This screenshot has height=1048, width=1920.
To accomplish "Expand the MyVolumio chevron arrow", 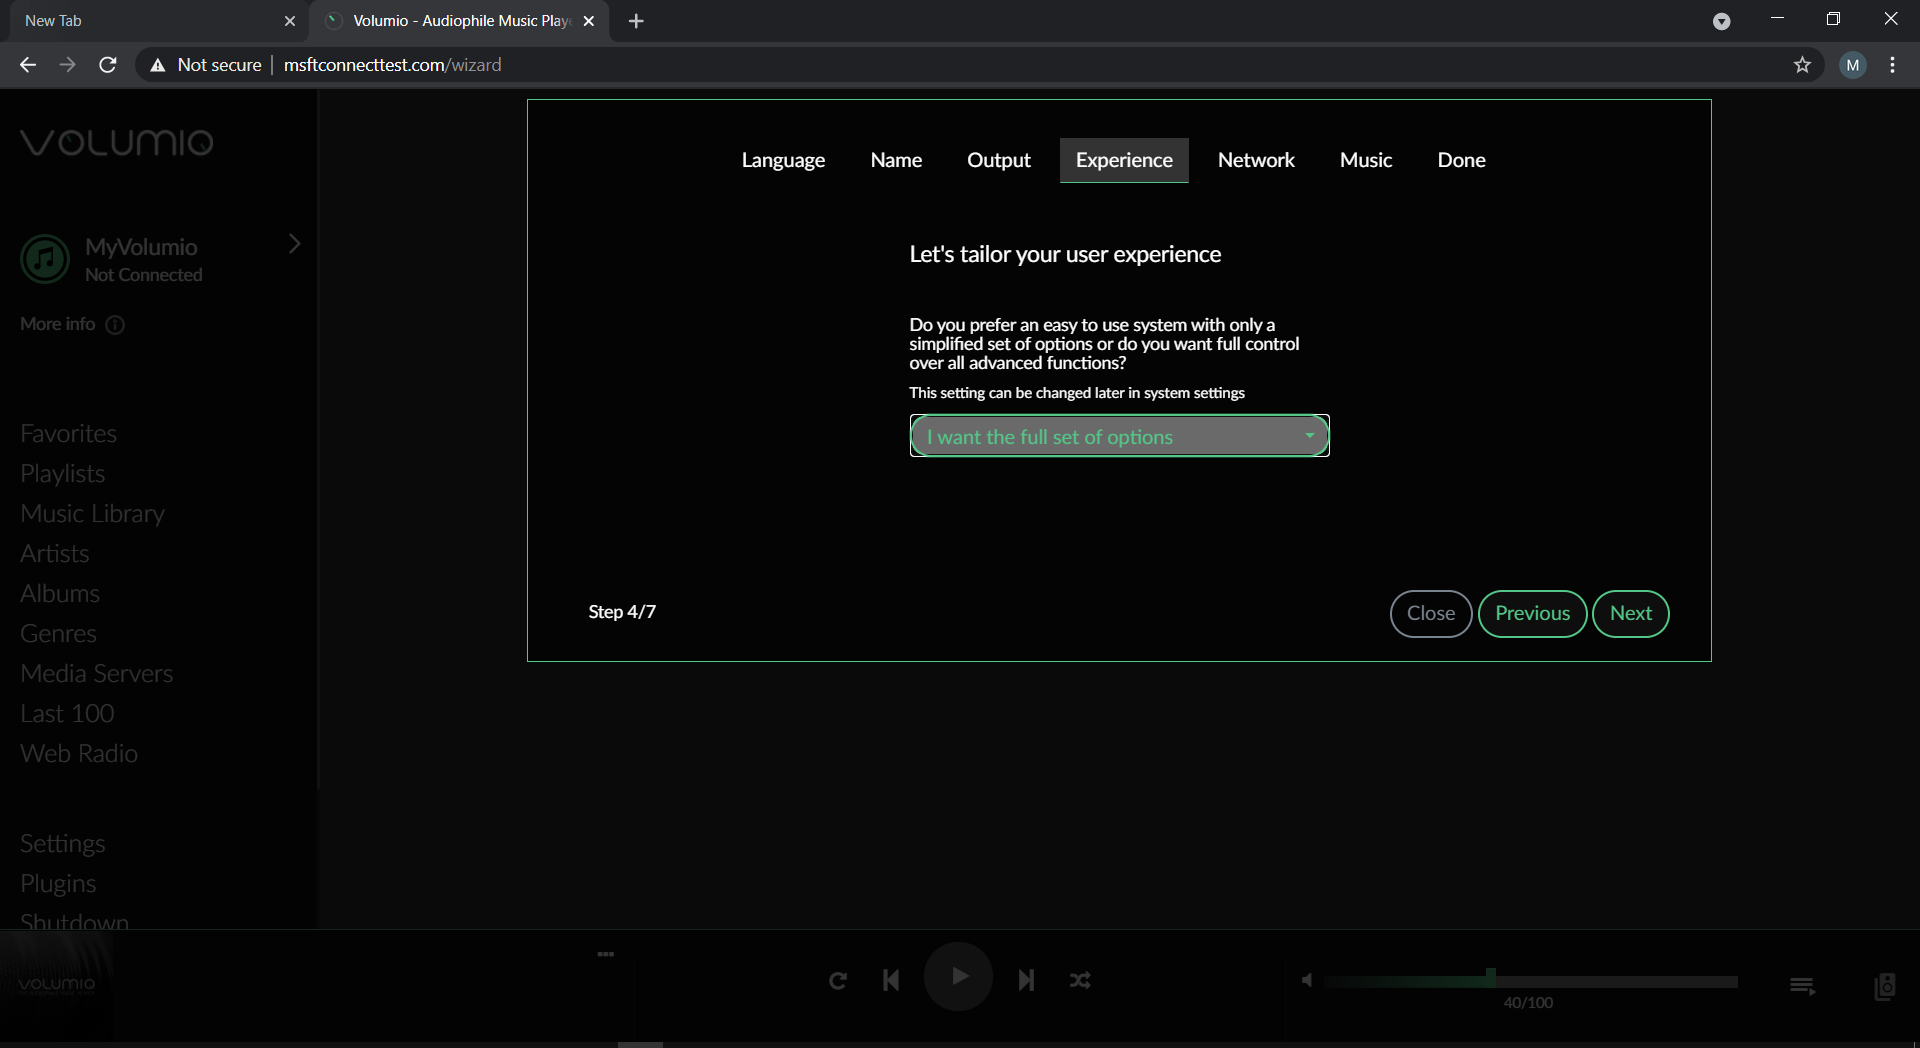I will (294, 244).
